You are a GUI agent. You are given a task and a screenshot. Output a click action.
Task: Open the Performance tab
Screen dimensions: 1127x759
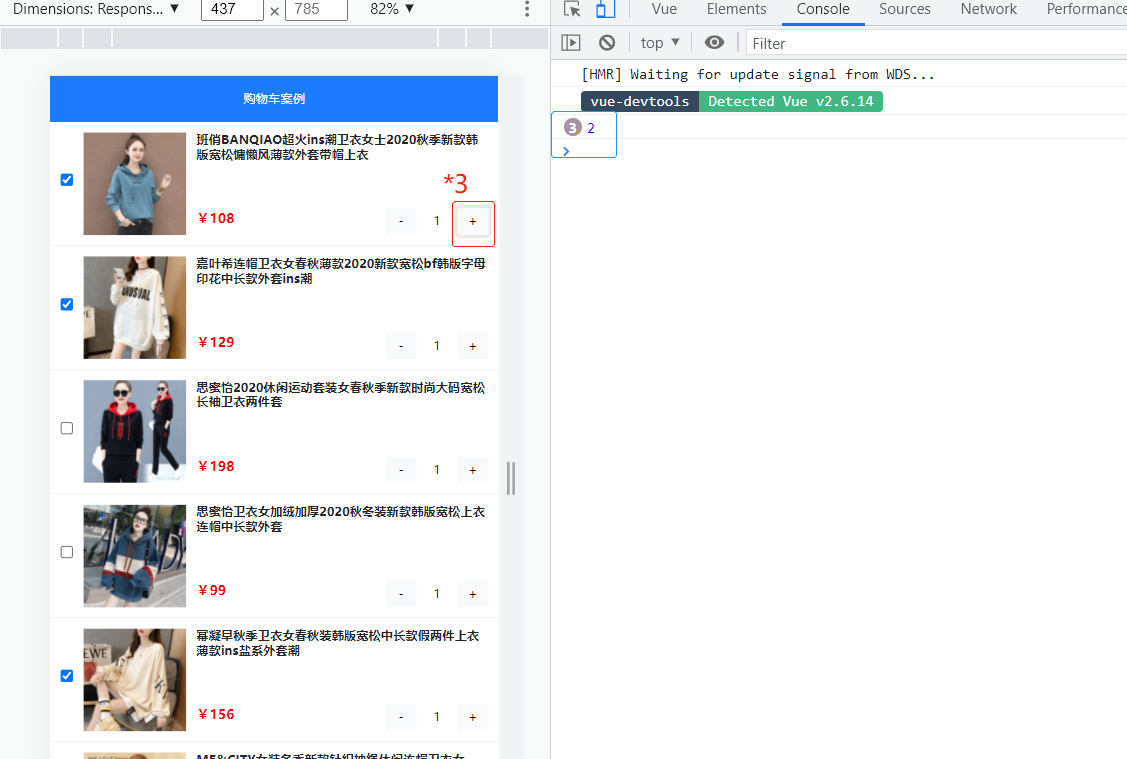pyautogui.click(x=1085, y=9)
